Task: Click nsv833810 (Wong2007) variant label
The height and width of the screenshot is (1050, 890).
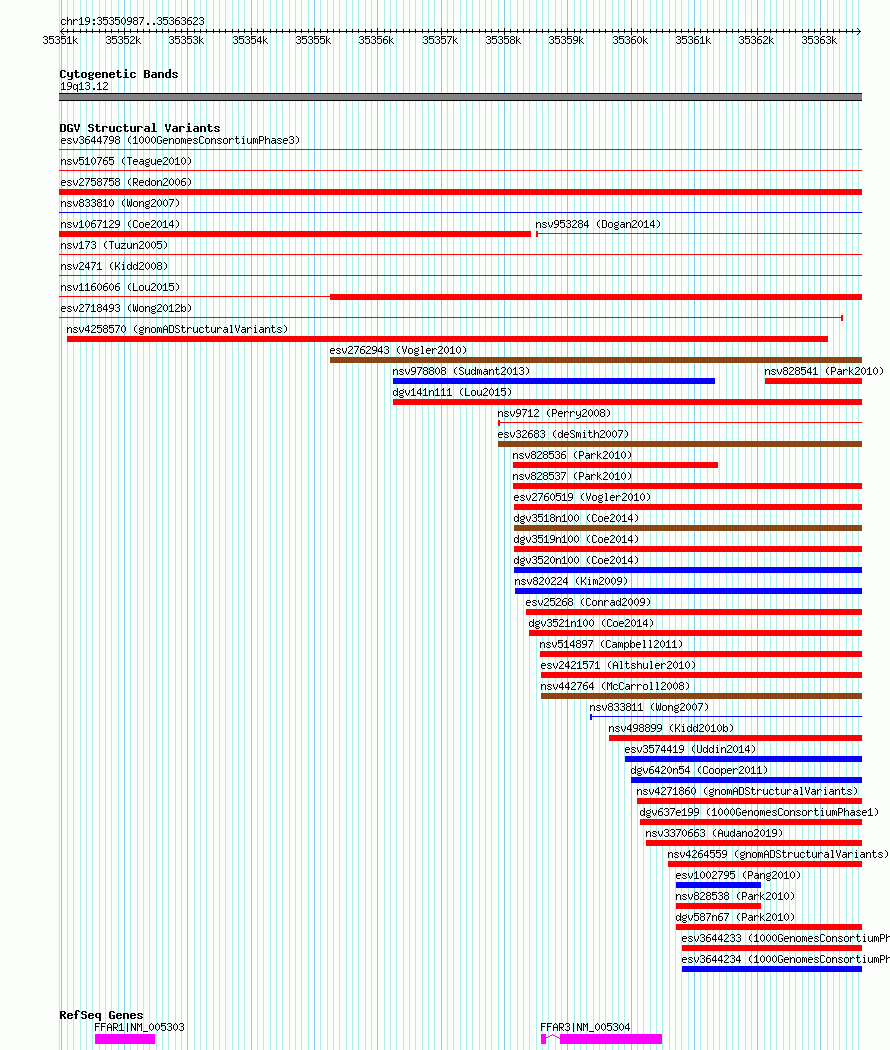Action: click(120, 204)
